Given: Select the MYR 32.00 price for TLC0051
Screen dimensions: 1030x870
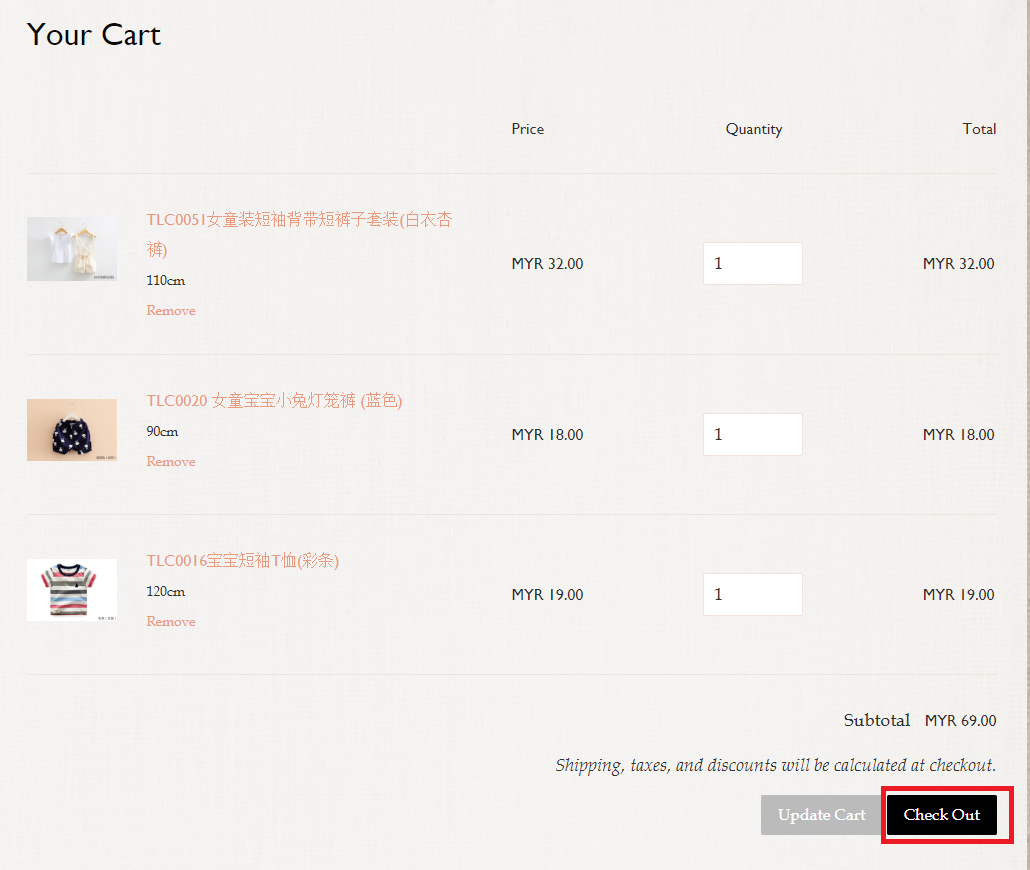Looking at the screenshot, I should (547, 263).
